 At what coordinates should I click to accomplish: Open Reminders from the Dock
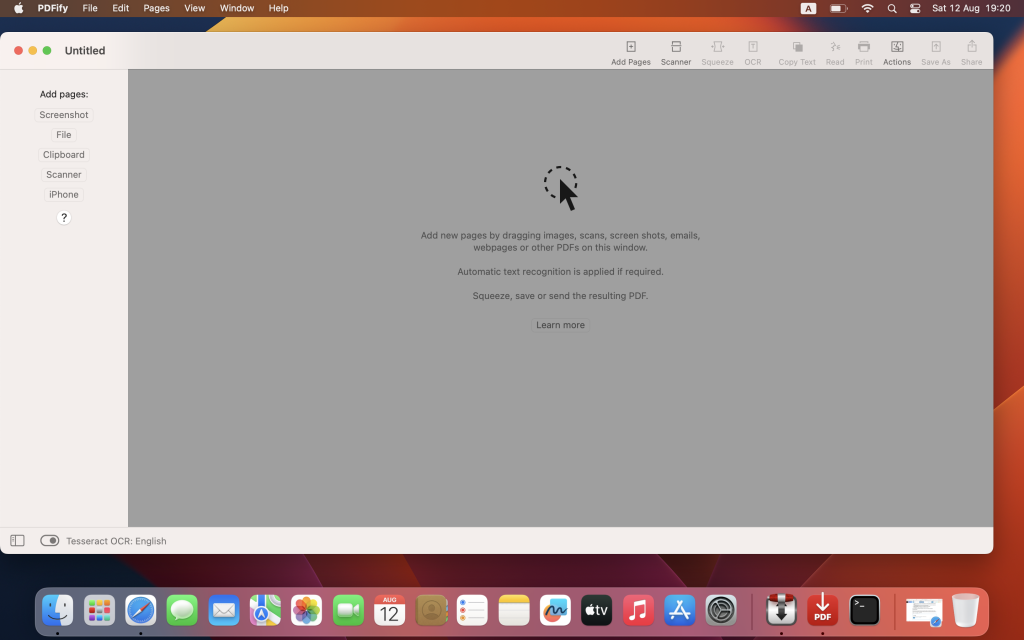[472, 610]
